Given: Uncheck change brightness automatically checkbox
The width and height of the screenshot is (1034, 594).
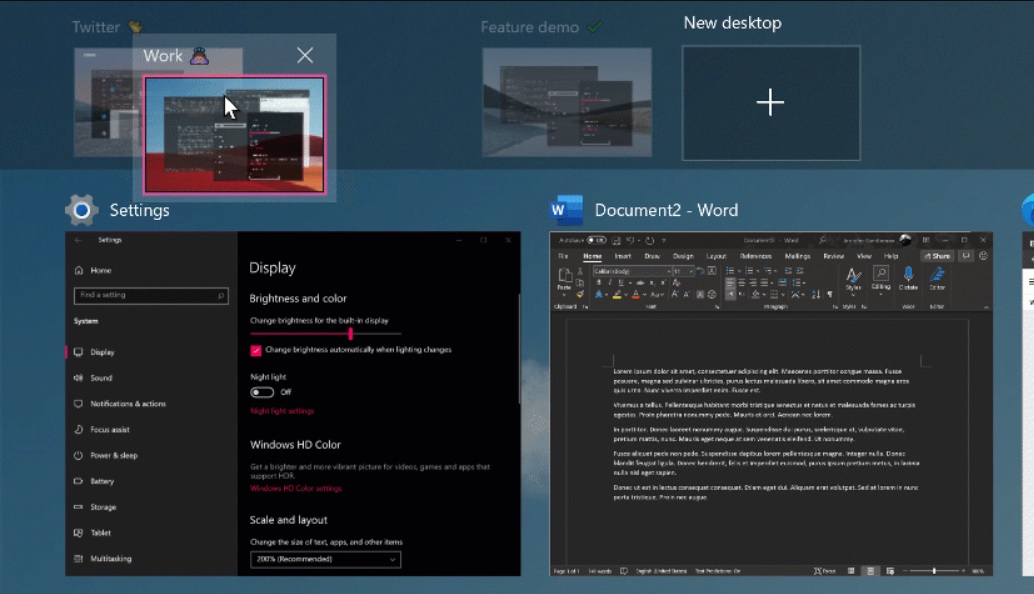Looking at the screenshot, I should click(x=256, y=350).
